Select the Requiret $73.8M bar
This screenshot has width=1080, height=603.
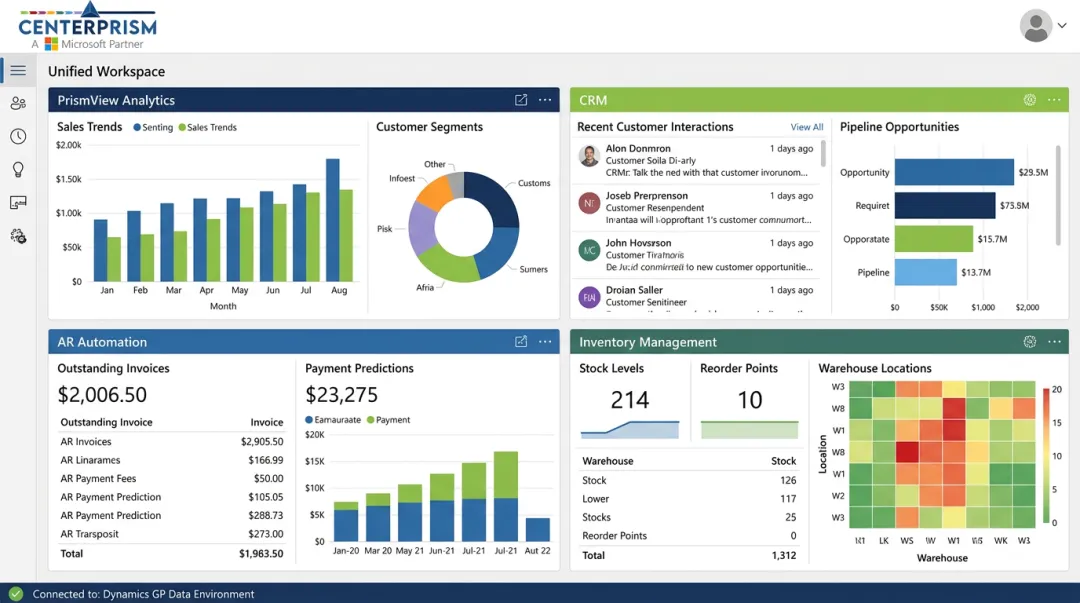click(x=945, y=205)
